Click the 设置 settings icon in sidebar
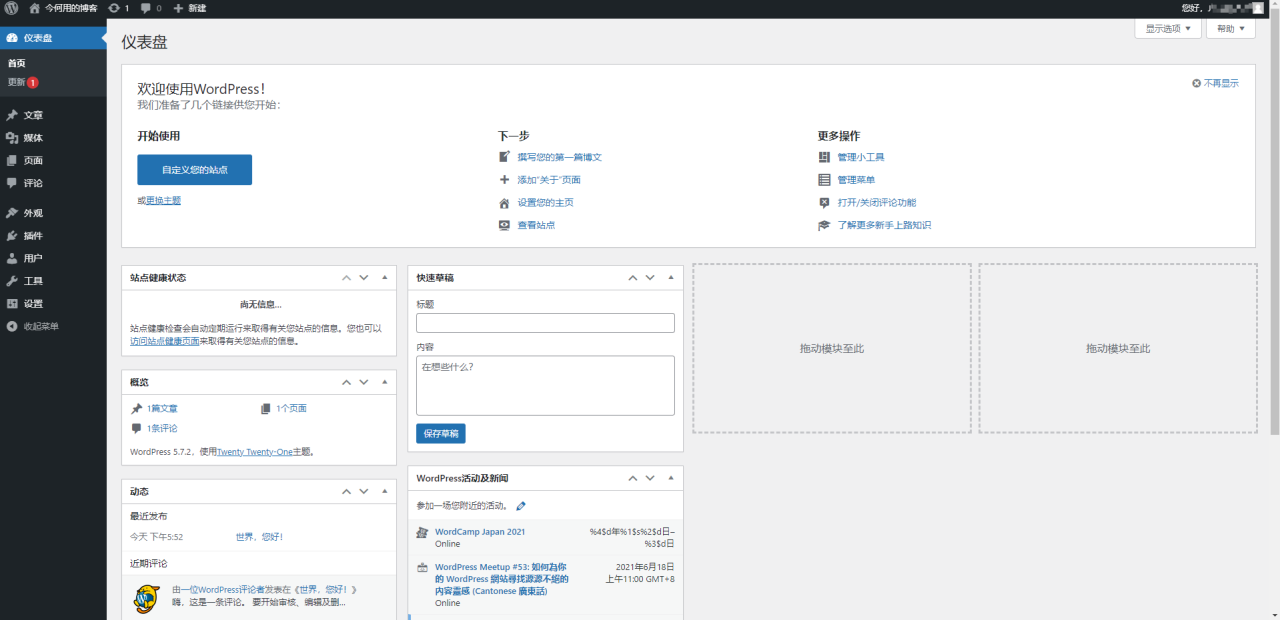Screen dimensions: 1280x620 point(12,304)
